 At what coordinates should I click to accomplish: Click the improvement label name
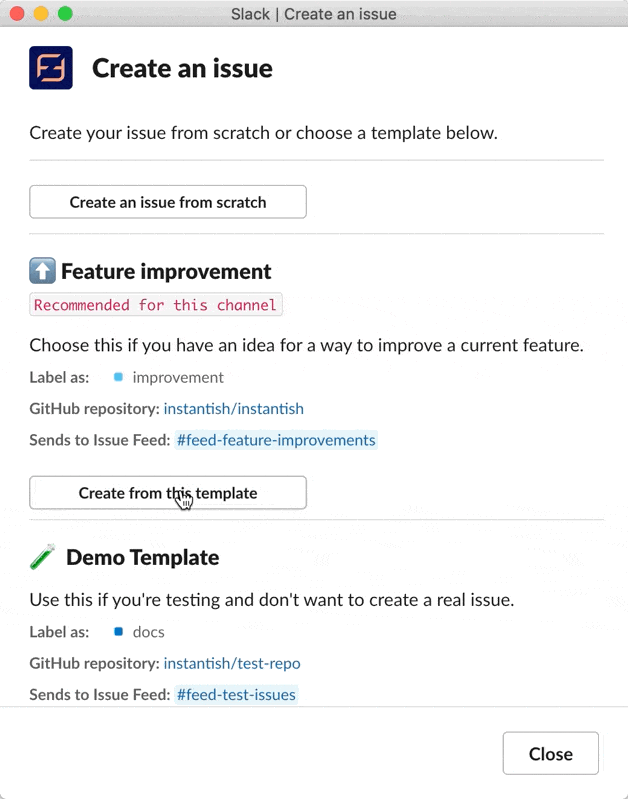pyautogui.click(x=178, y=377)
